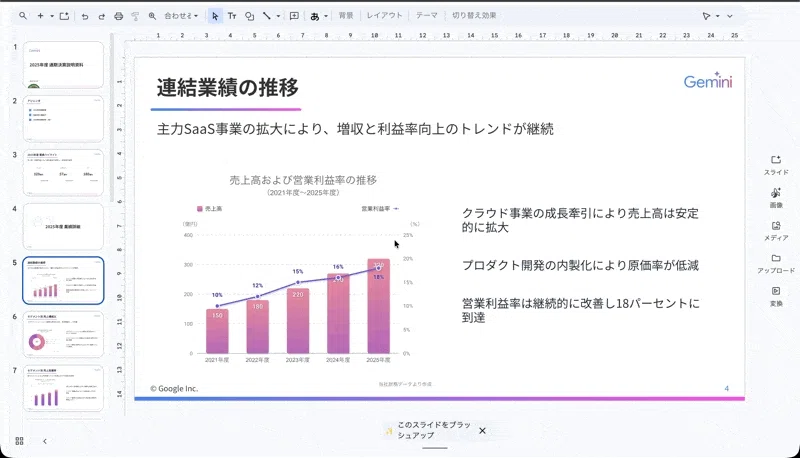Undo the last action
The height and width of the screenshot is (458, 800).
click(x=85, y=16)
